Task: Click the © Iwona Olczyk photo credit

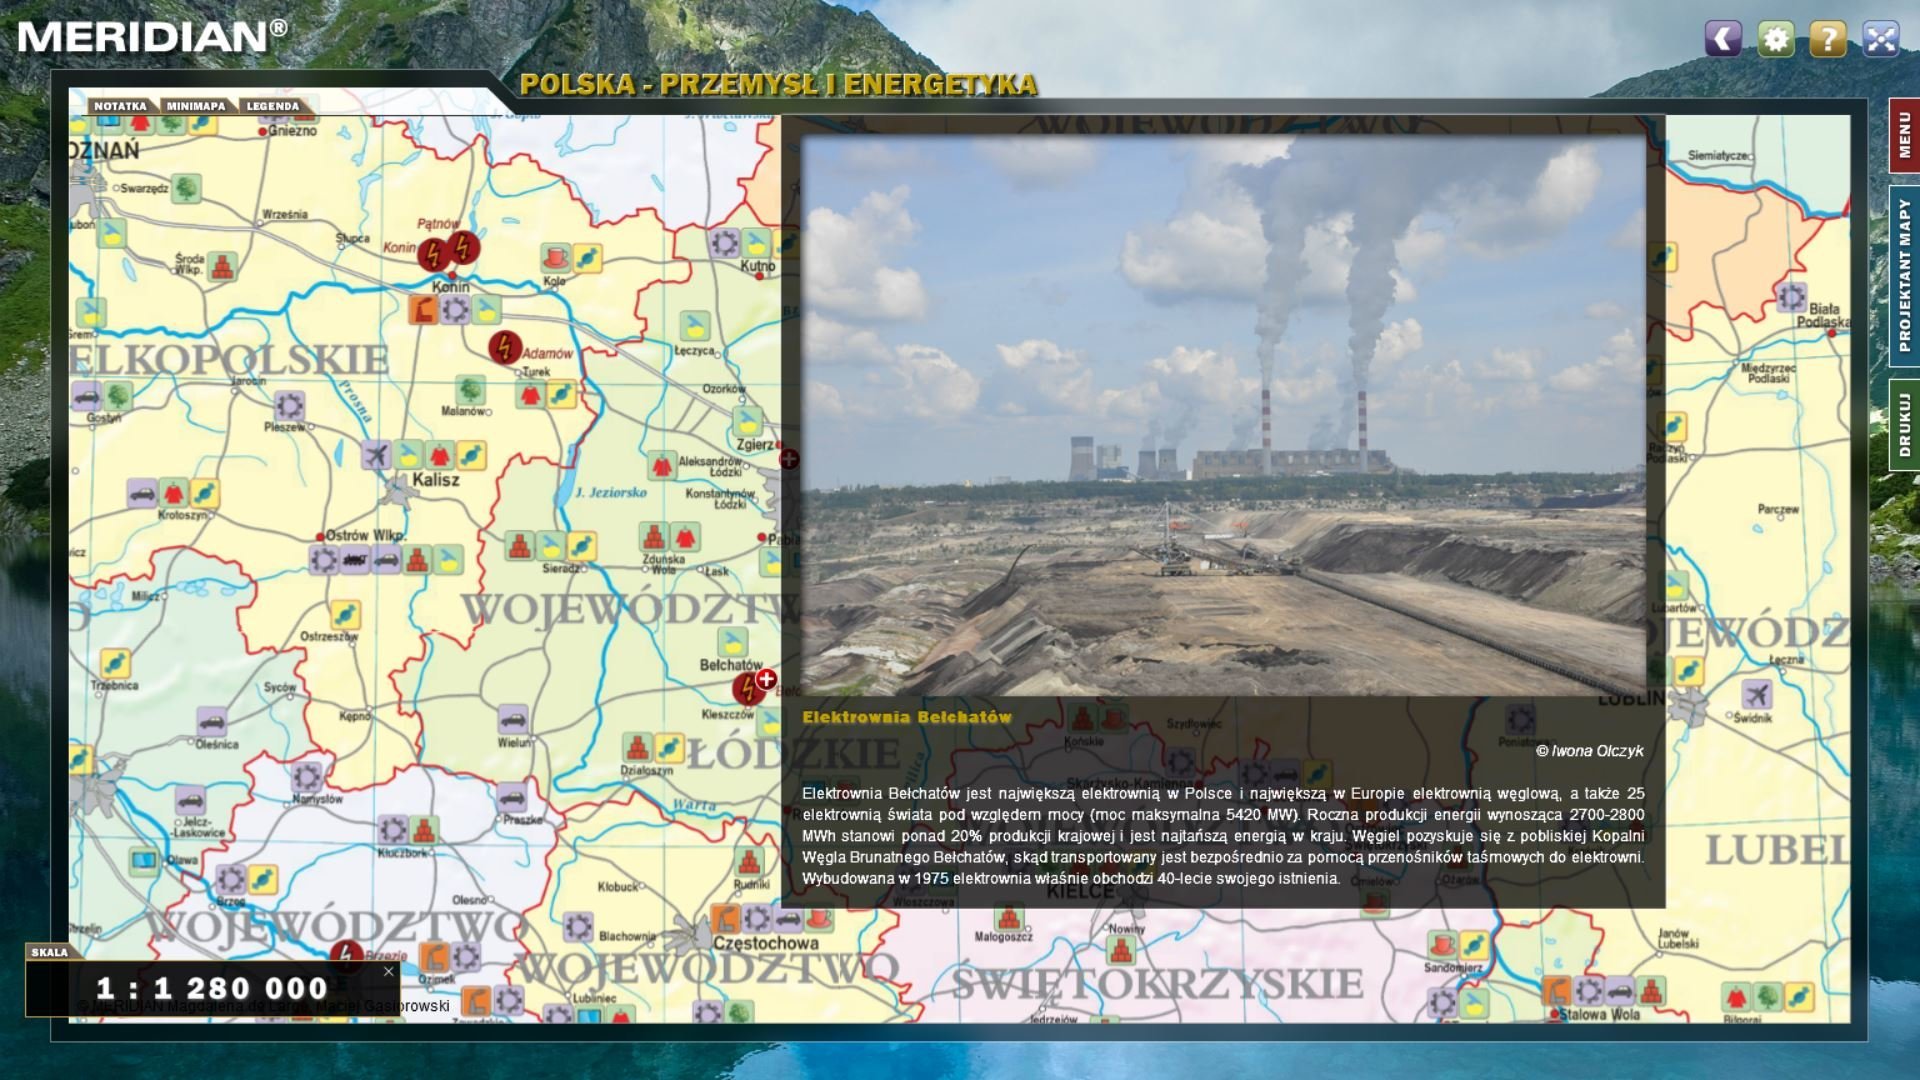Action: pos(1590,751)
